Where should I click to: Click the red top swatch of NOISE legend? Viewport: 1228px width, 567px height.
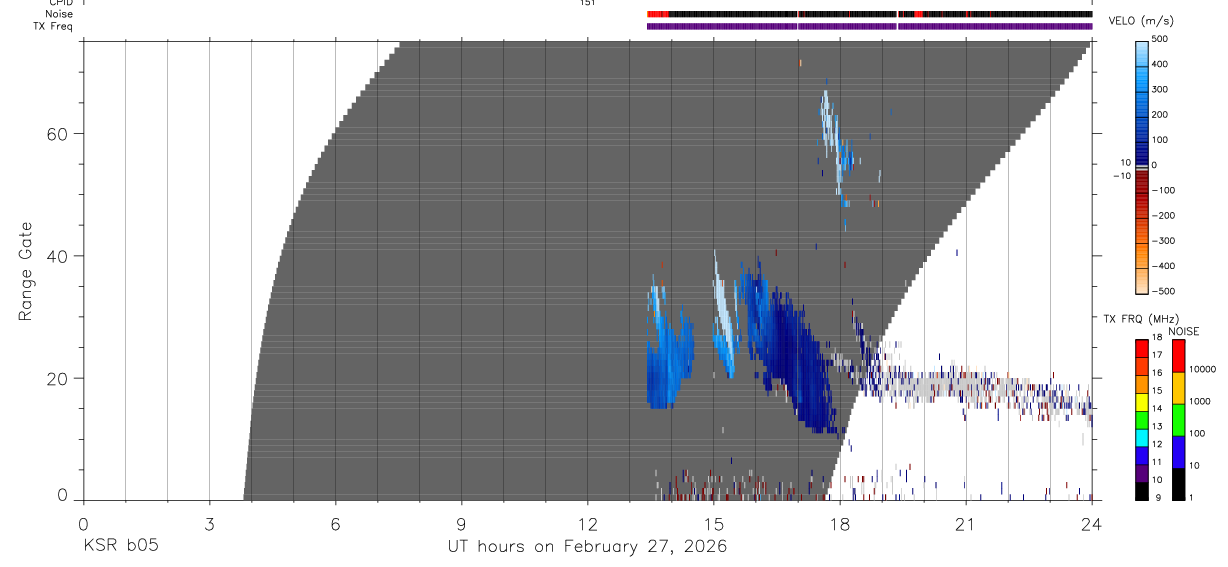click(1178, 355)
